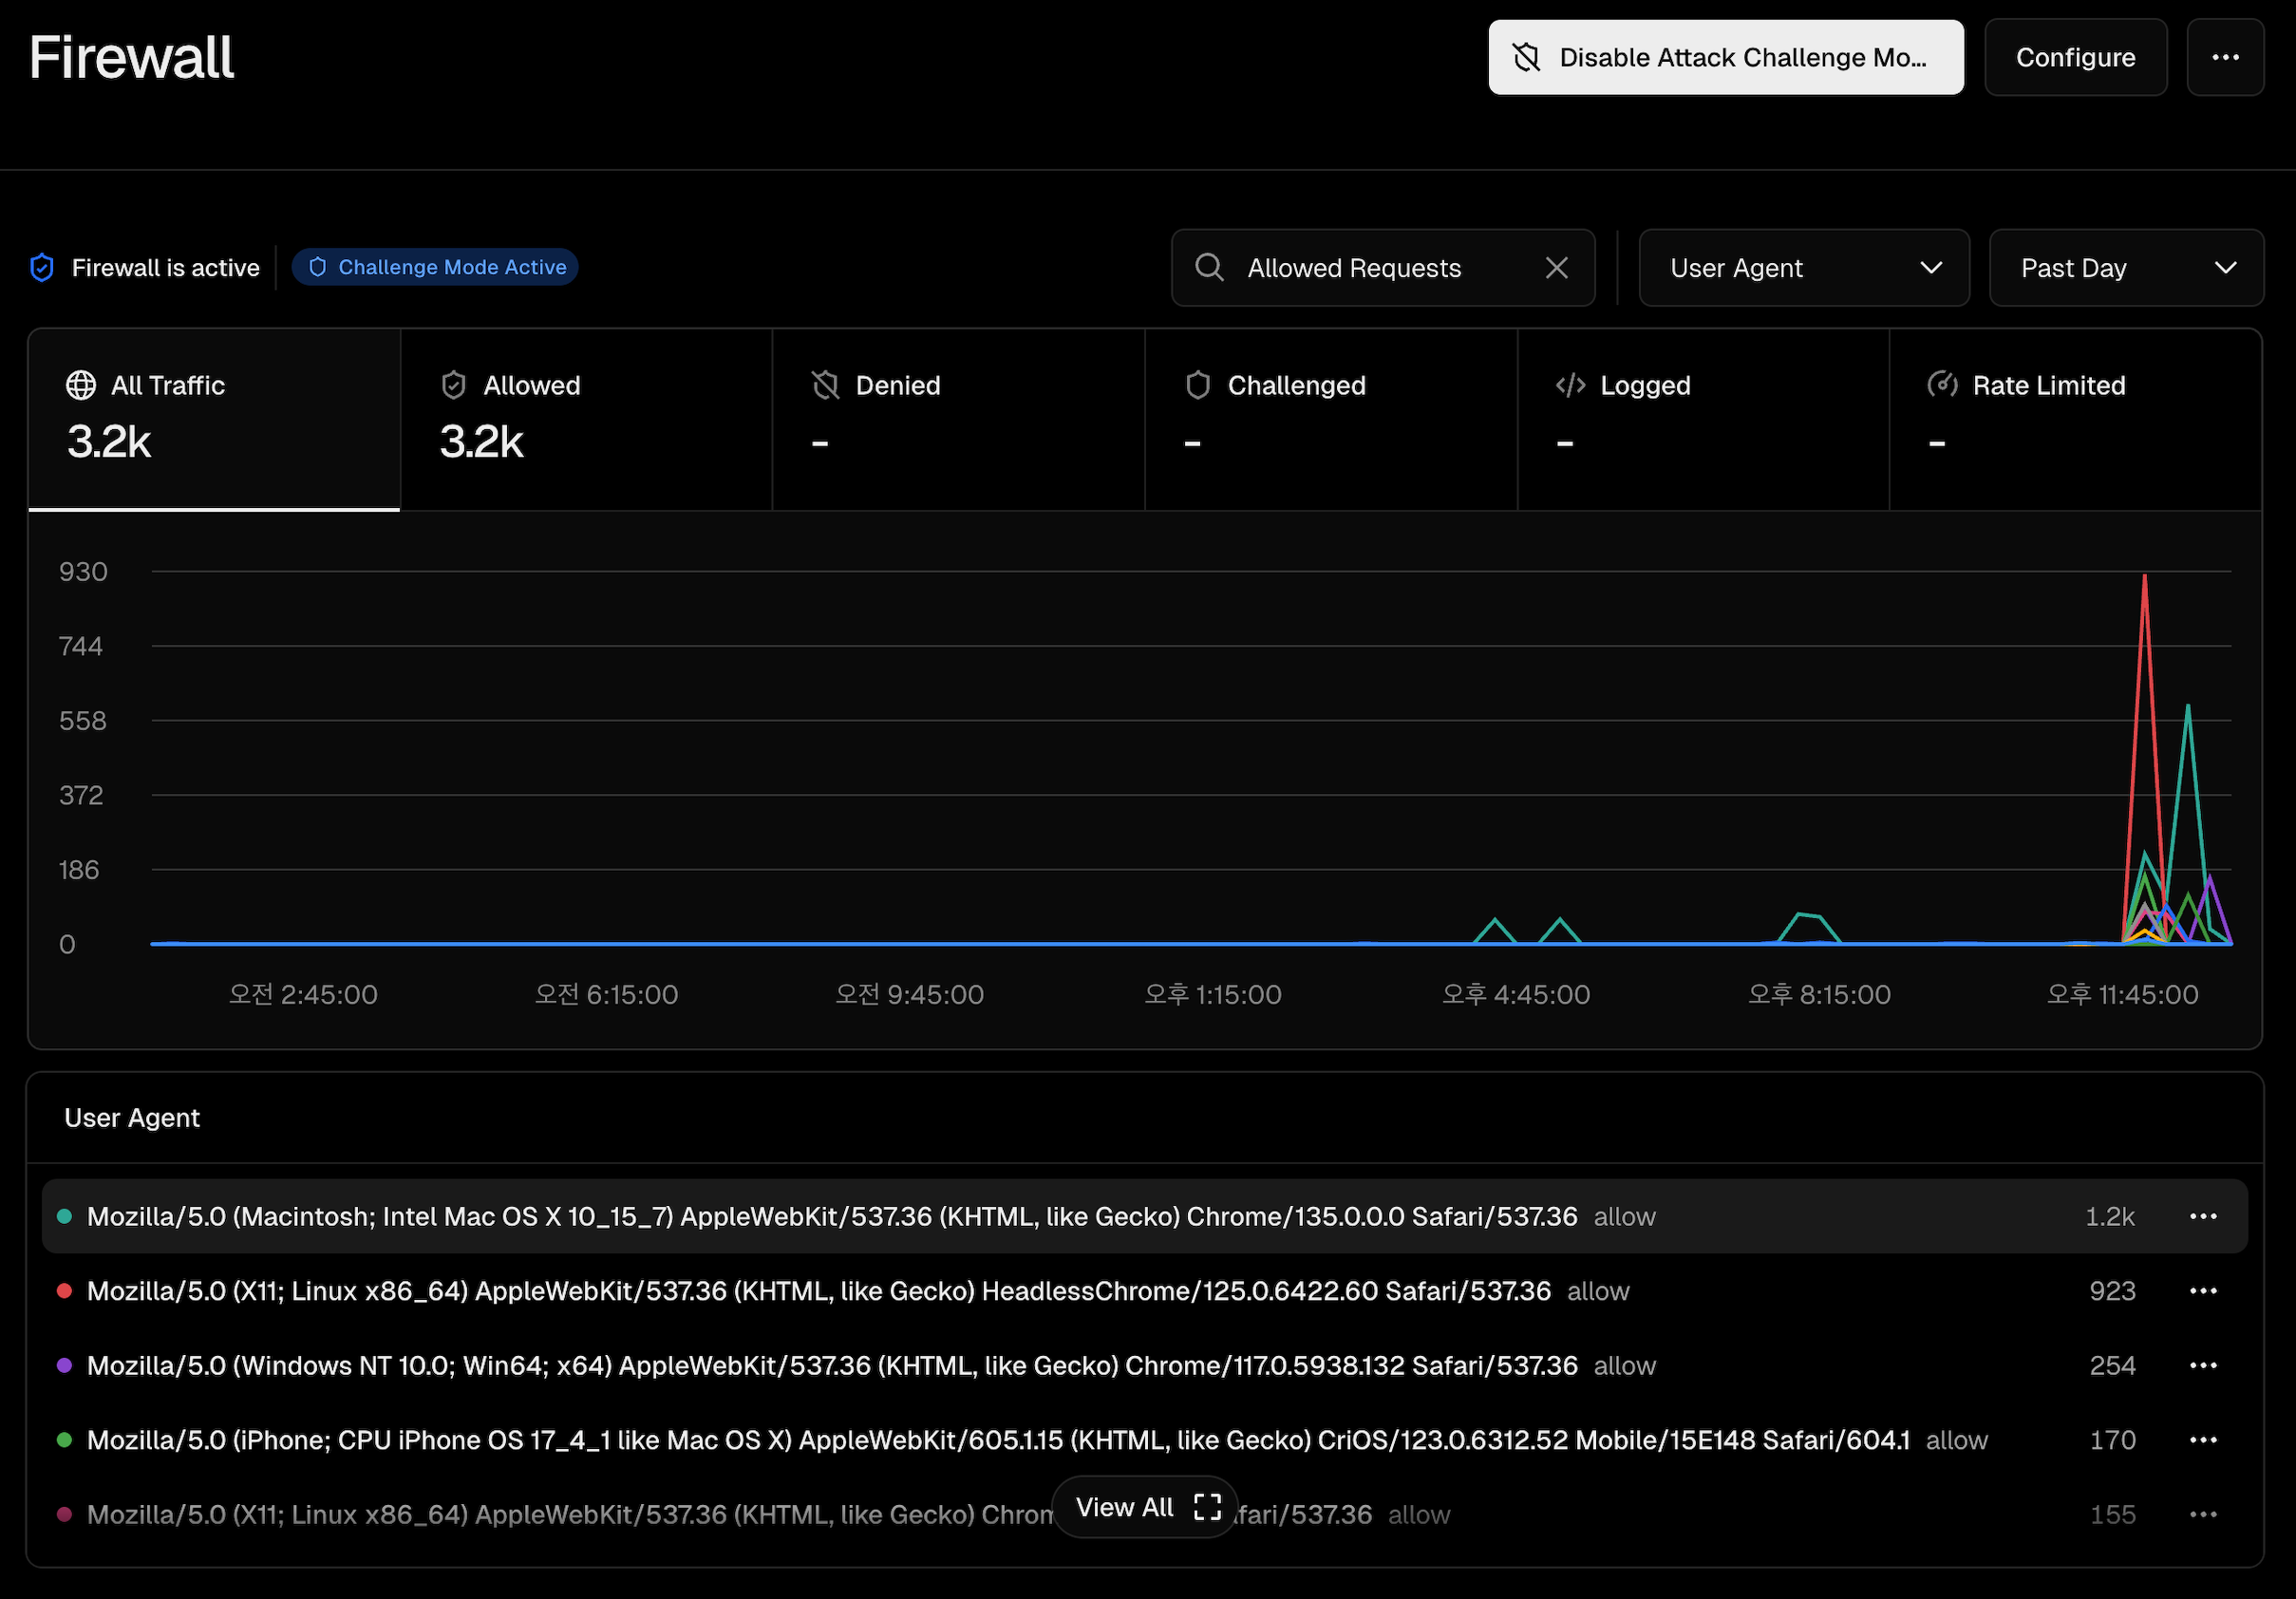The width and height of the screenshot is (2296, 1599).
Task: Open options menu for HeadlessChrome user agent row
Action: 2203,1291
